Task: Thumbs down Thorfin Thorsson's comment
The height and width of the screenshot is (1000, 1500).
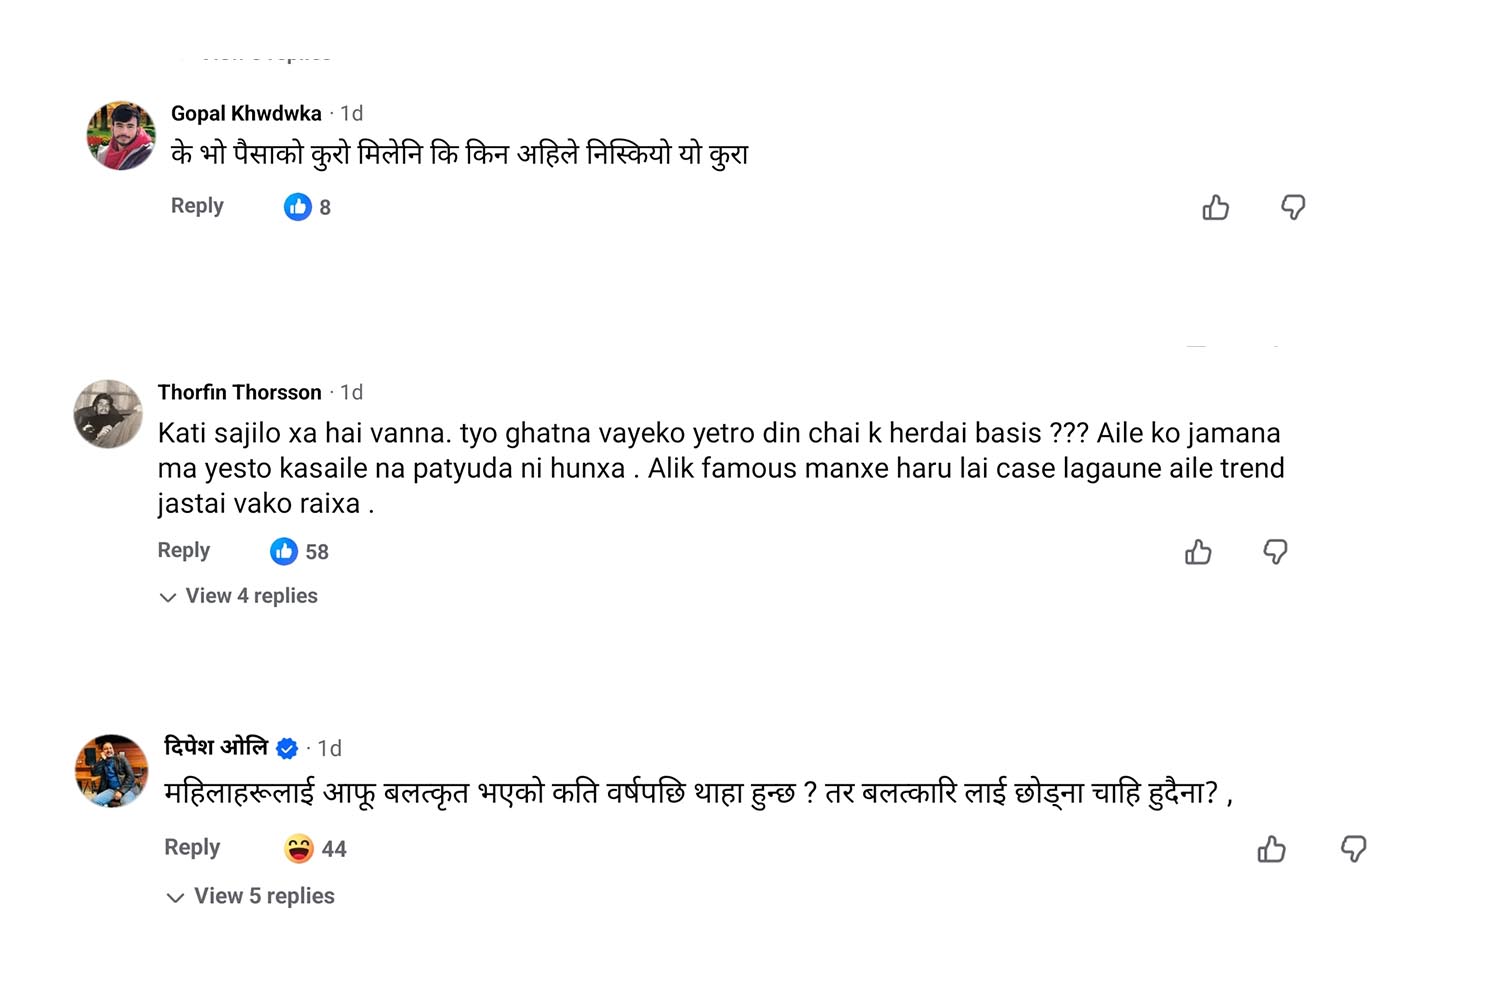Action: click(1275, 552)
